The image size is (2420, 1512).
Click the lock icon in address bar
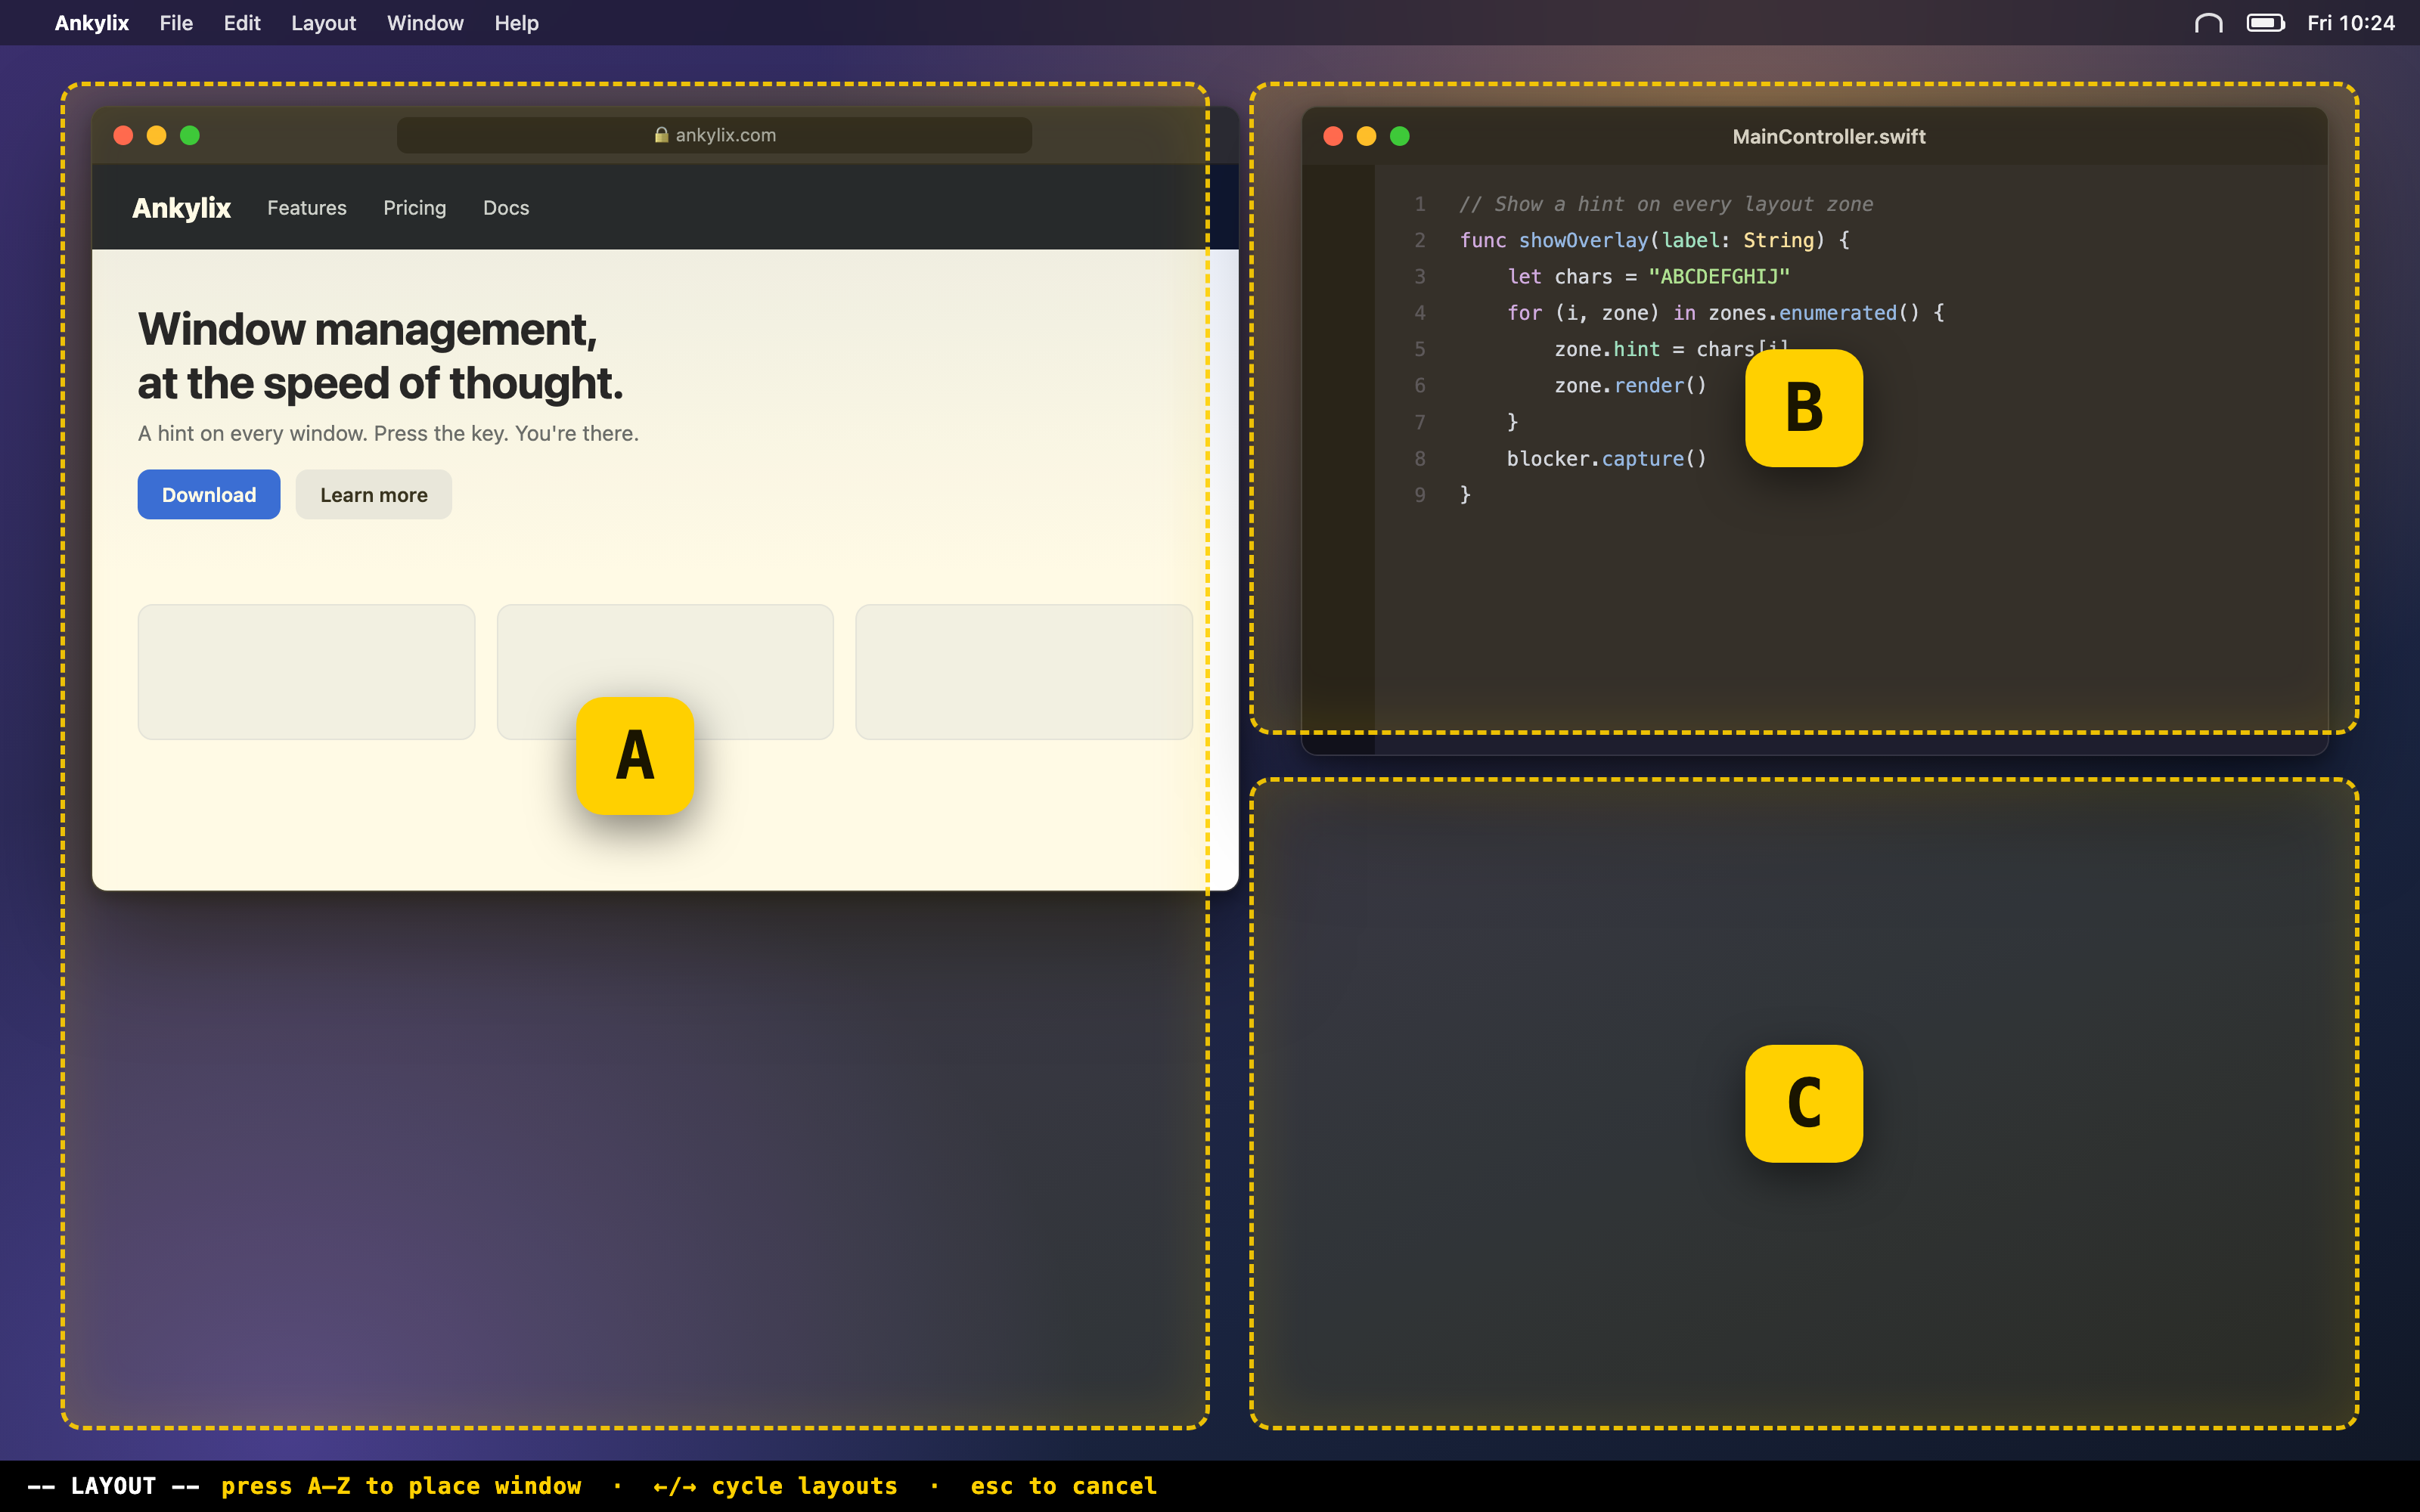[661, 135]
